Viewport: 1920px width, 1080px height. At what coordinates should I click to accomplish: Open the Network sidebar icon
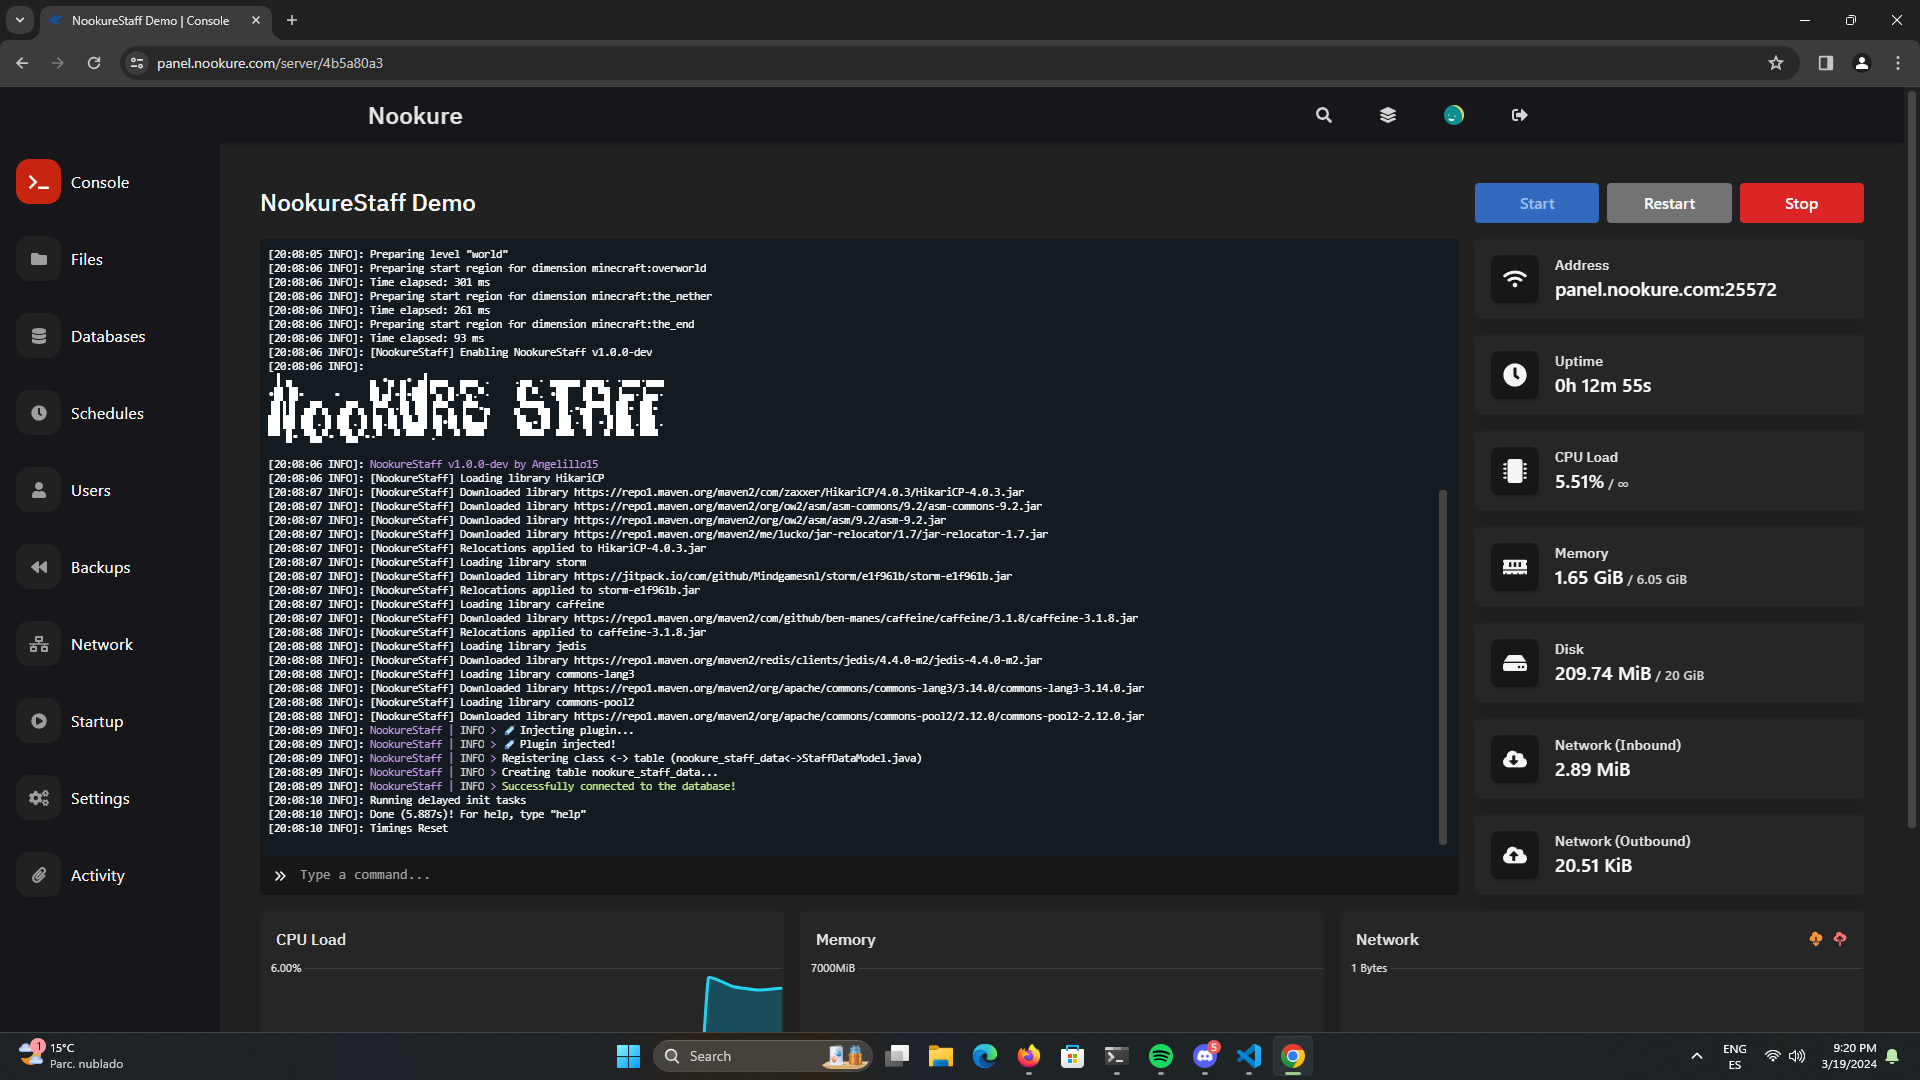(x=38, y=644)
